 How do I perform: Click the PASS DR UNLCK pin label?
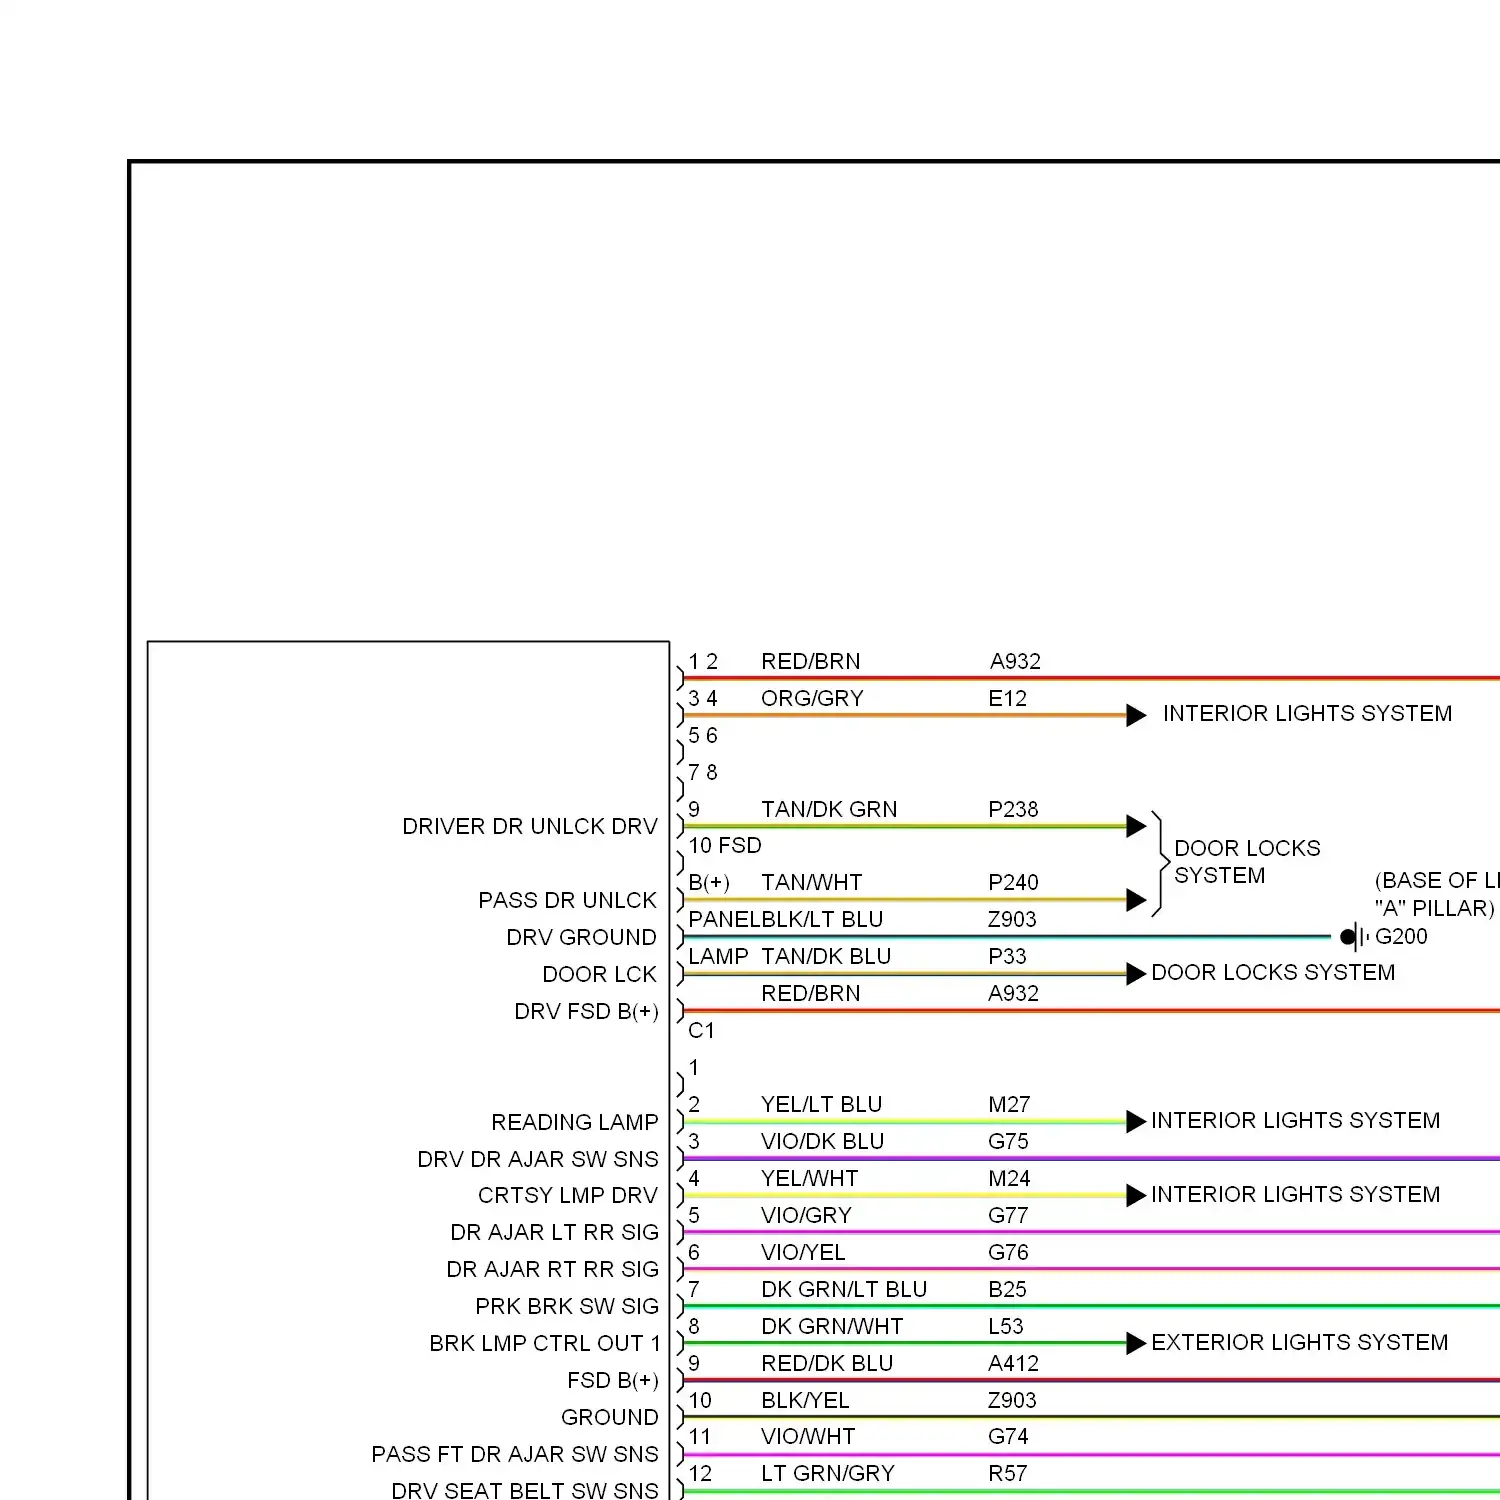[567, 900]
